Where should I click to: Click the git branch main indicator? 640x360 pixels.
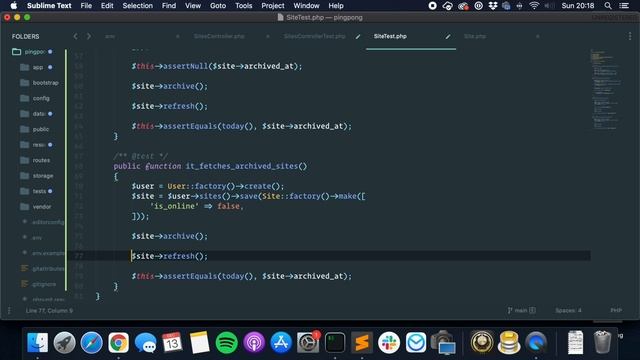(x=521, y=311)
